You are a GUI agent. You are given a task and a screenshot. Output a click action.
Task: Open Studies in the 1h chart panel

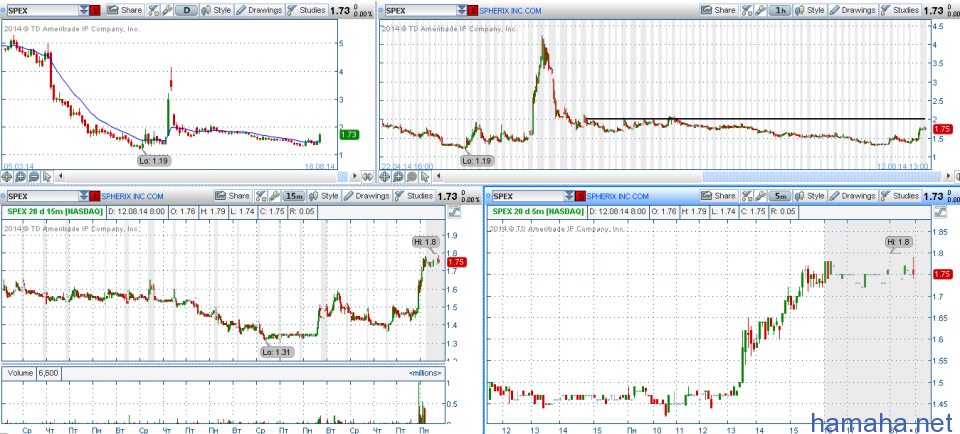click(x=900, y=10)
